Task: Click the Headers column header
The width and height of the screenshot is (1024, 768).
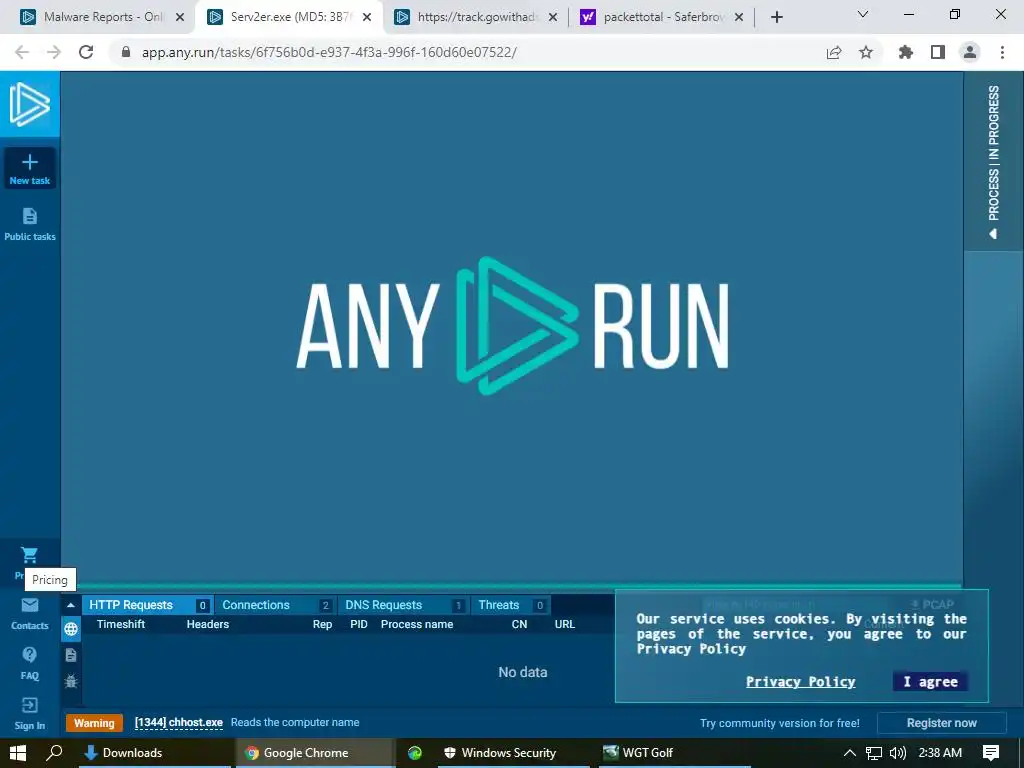Action: tap(208, 624)
